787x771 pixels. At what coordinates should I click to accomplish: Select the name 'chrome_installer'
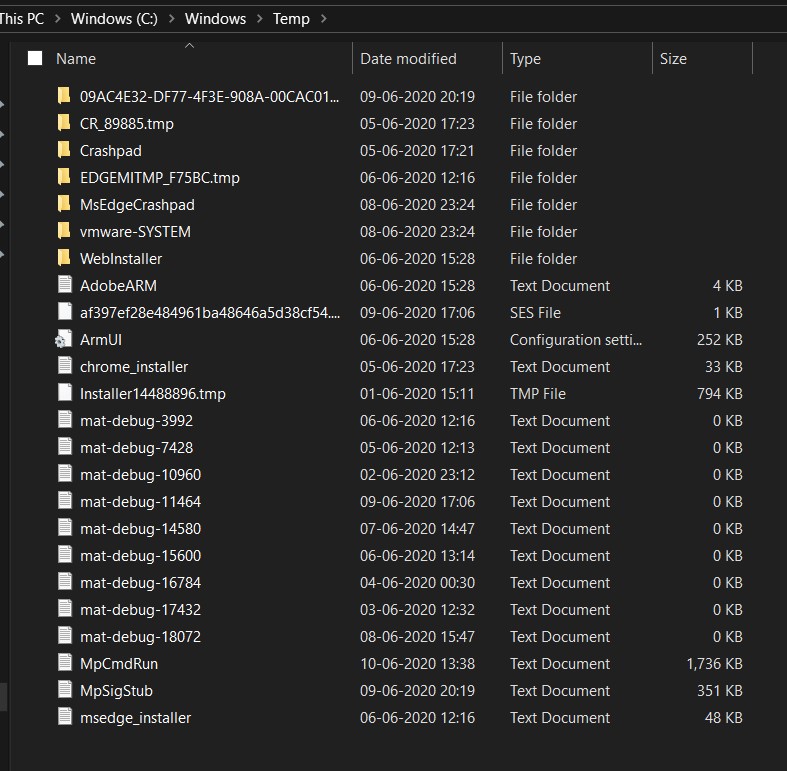click(134, 367)
